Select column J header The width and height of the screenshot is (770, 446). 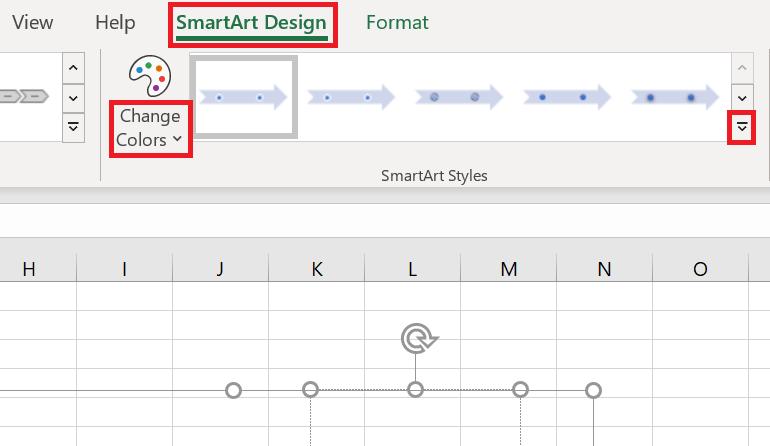point(220,269)
